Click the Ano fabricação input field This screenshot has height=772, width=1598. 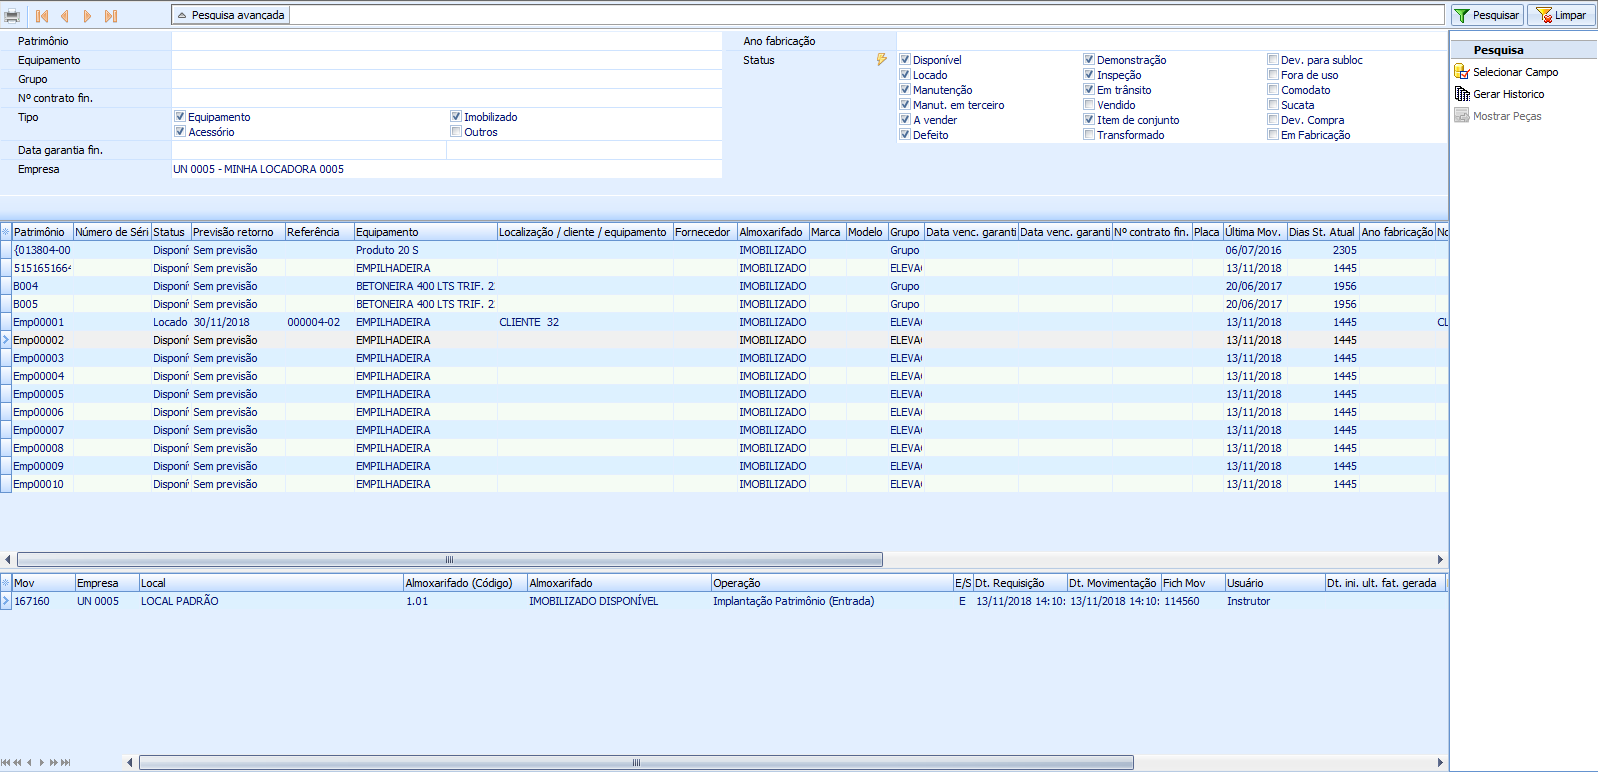click(1171, 41)
